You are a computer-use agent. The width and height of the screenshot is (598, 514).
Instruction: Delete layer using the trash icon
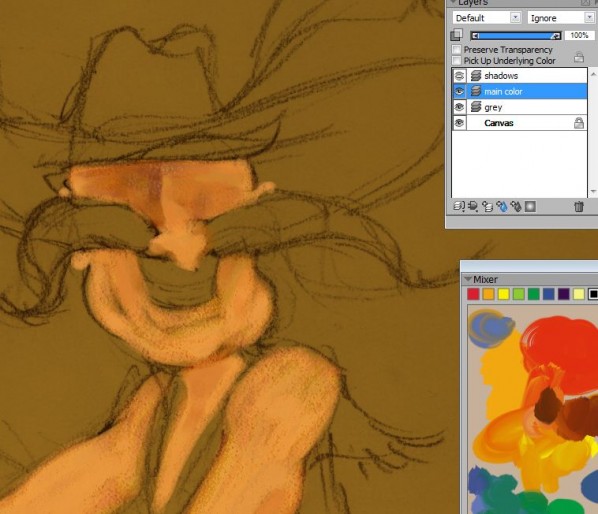click(x=579, y=207)
